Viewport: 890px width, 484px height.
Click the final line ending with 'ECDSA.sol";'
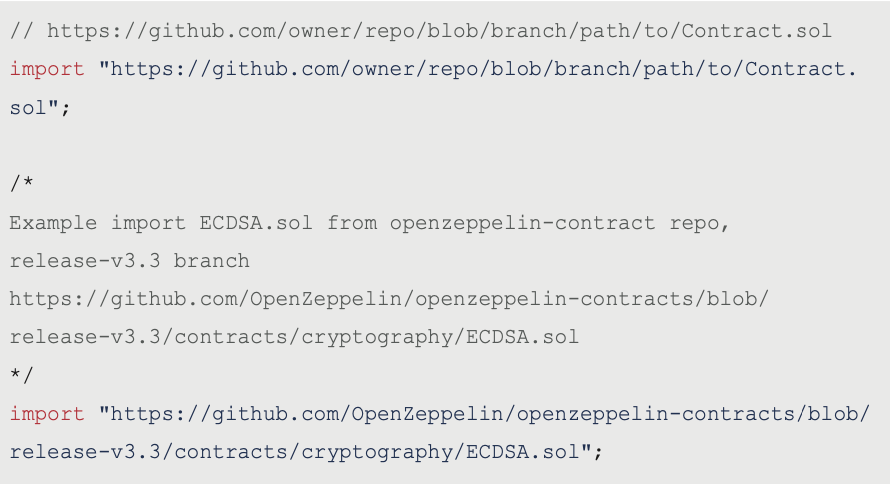307,452
